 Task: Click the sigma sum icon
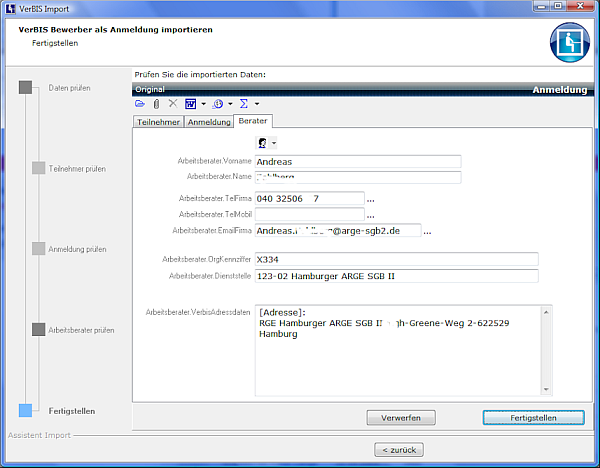[244, 103]
